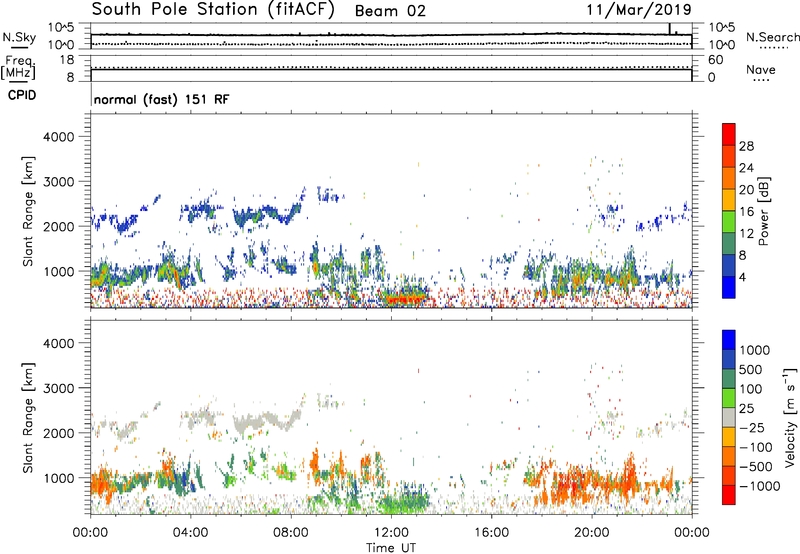Image resolution: width=800 pixels, height=554 pixels.
Task: Pick the gray 25 to -25 velocity segment
Action: pos(729,418)
